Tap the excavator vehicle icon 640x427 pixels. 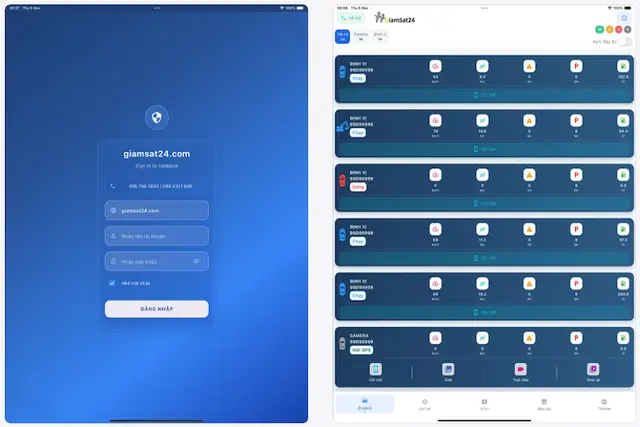pos(342,127)
